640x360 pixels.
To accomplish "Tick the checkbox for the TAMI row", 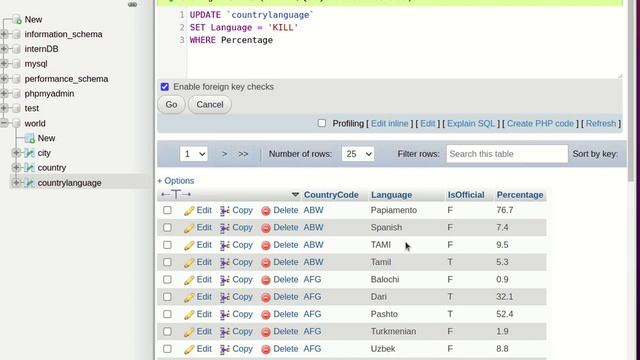I will tap(167, 245).
